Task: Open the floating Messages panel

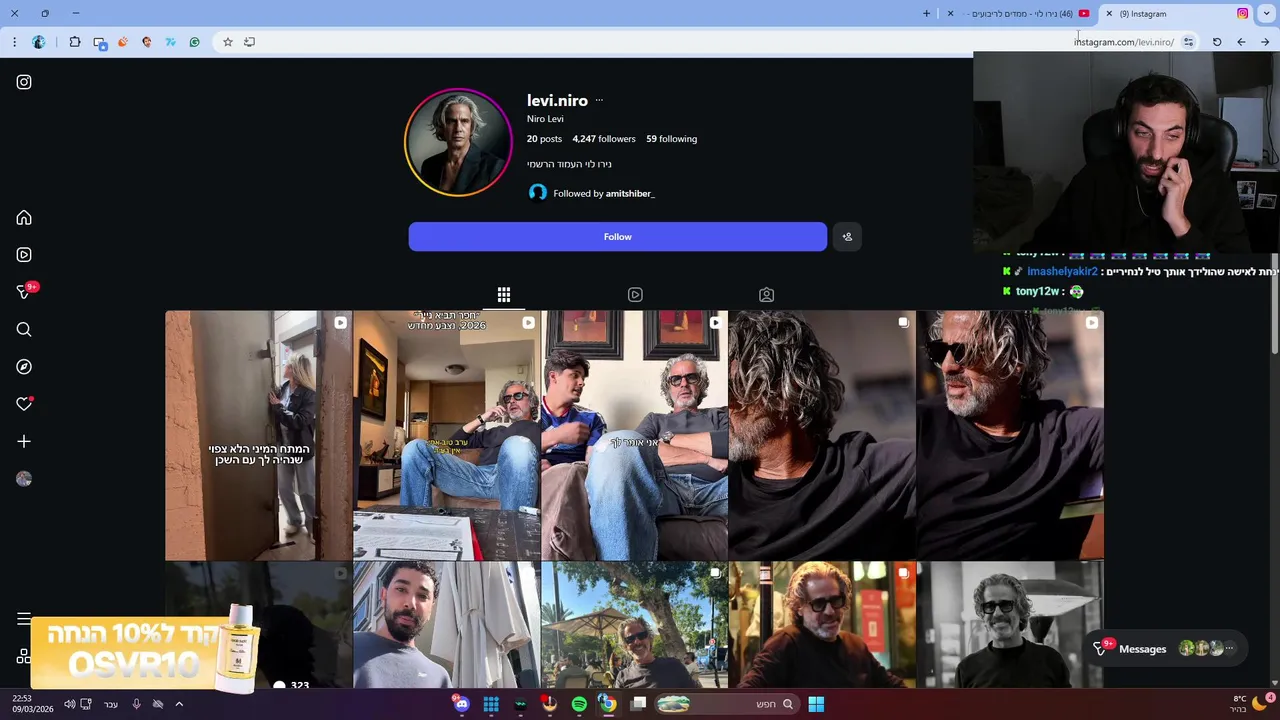Action: pos(1165,649)
